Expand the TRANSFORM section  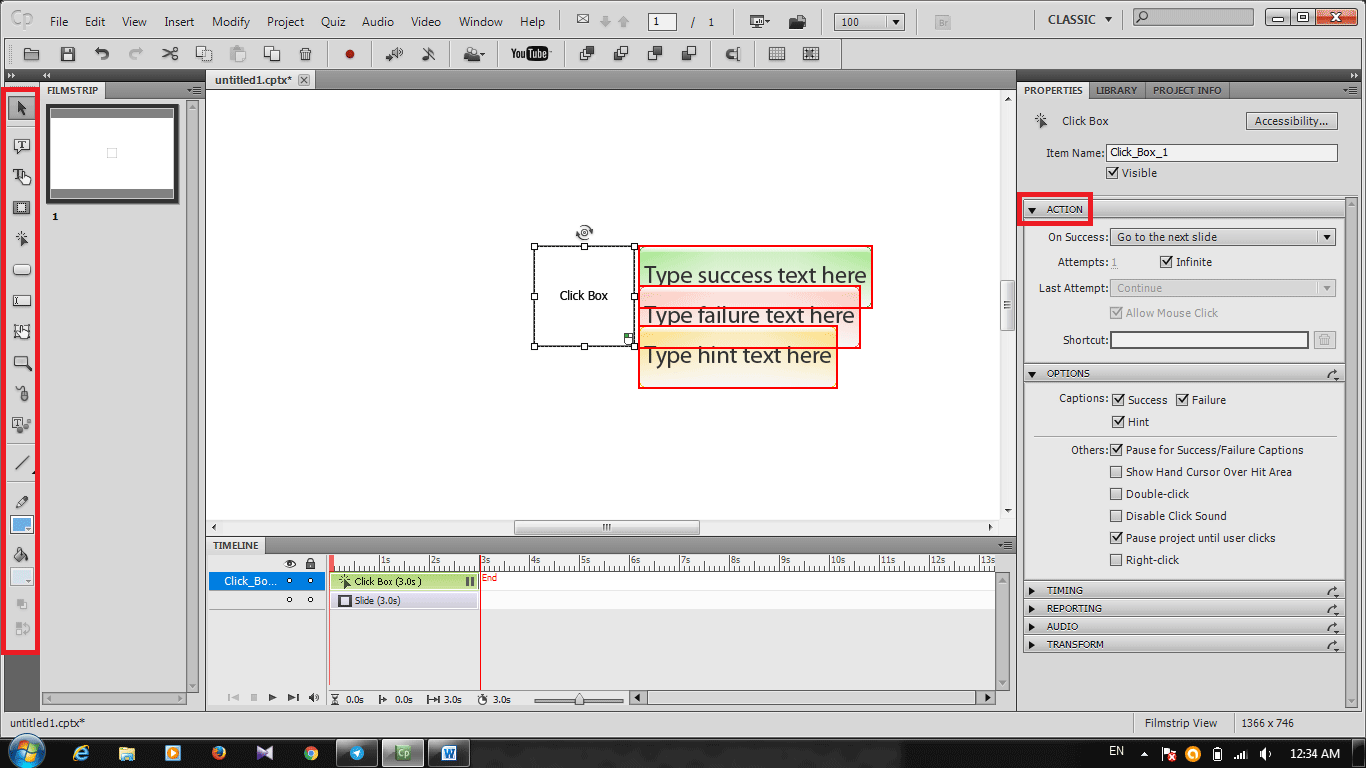point(1032,645)
